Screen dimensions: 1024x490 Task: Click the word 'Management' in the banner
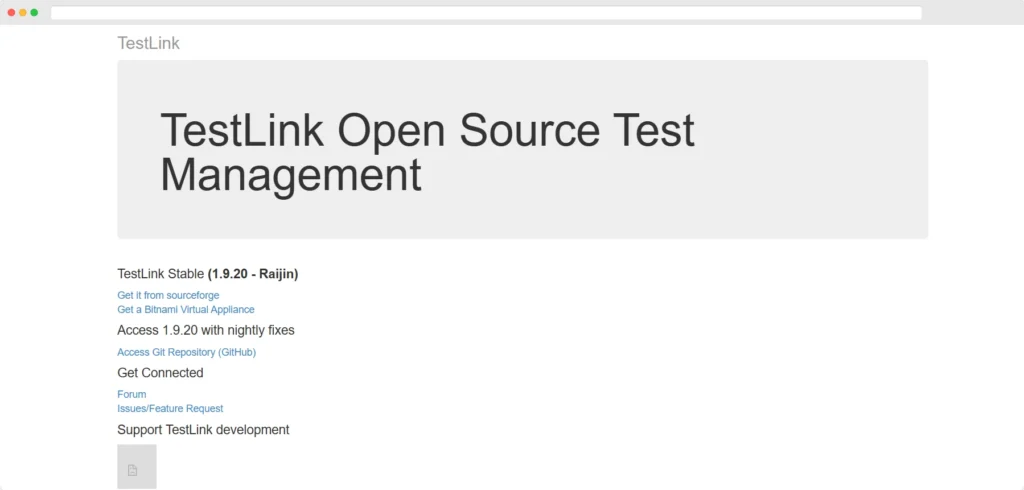click(291, 175)
